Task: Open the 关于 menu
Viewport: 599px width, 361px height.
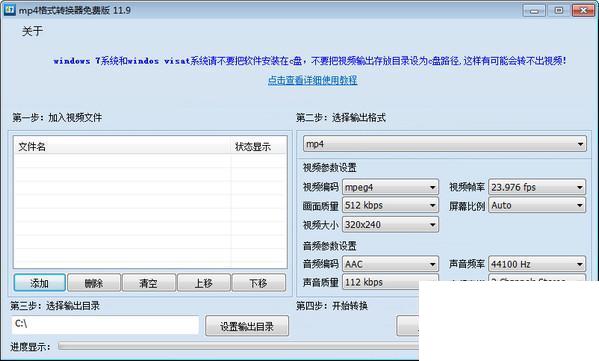Action: click(x=32, y=31)
